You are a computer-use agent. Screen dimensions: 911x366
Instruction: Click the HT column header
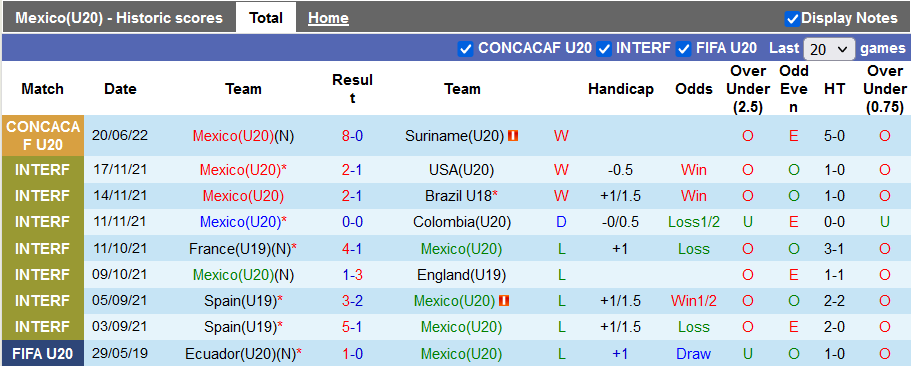834,89
